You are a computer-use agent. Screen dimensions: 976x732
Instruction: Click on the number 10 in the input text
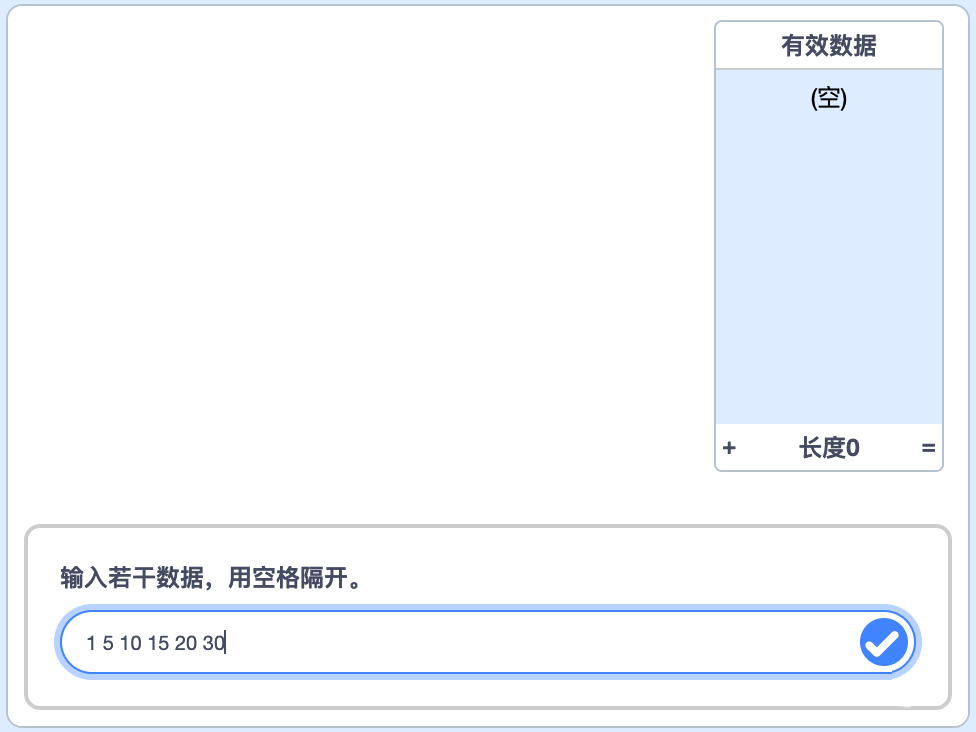[131, 643]
